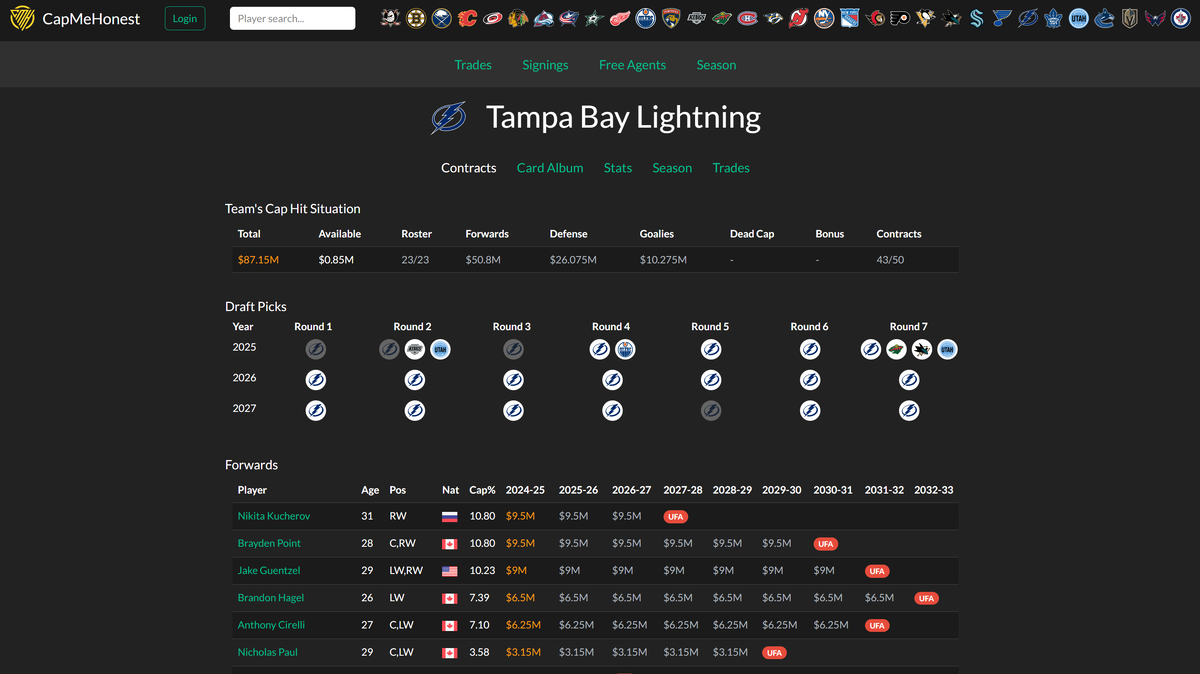The image size is (1200, 674).
Task: Go to the Calgary Flames logo
Action: [467, 18]
